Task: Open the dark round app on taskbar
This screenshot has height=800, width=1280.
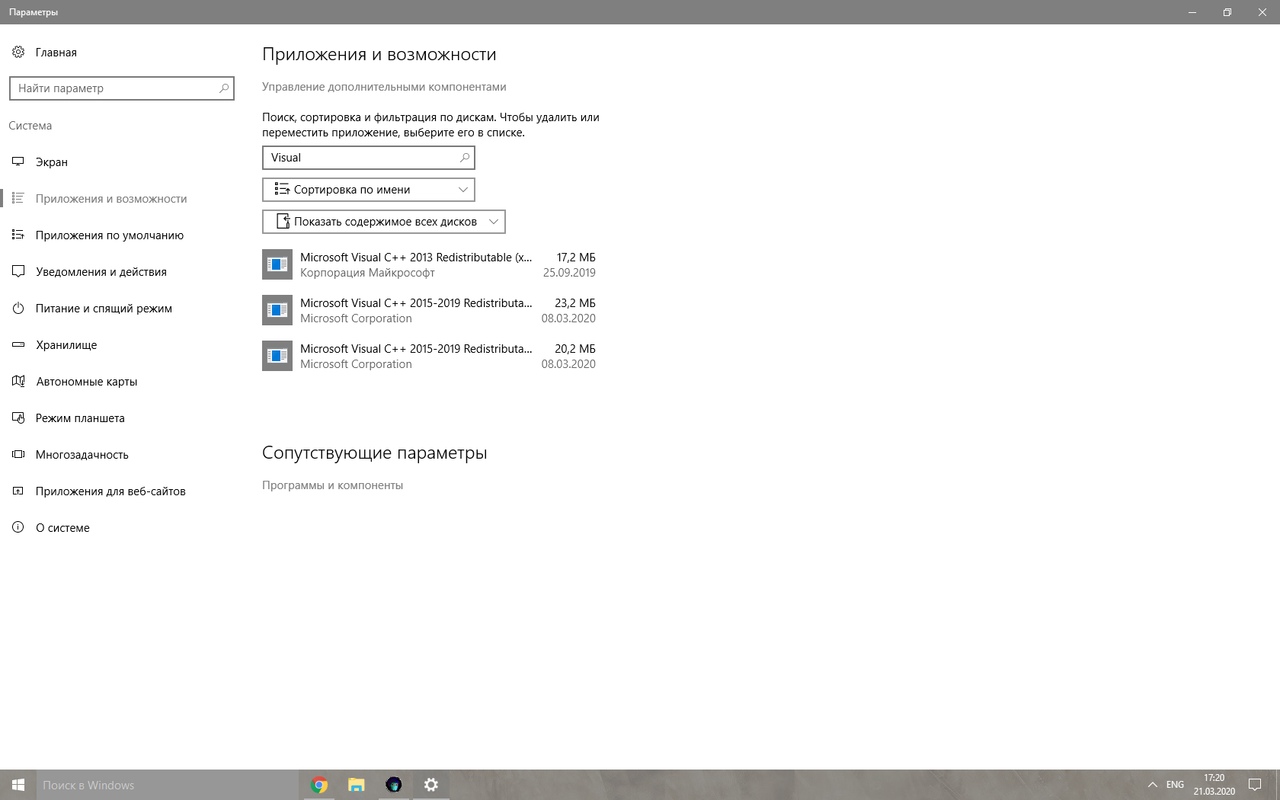Action: (394, 785)
